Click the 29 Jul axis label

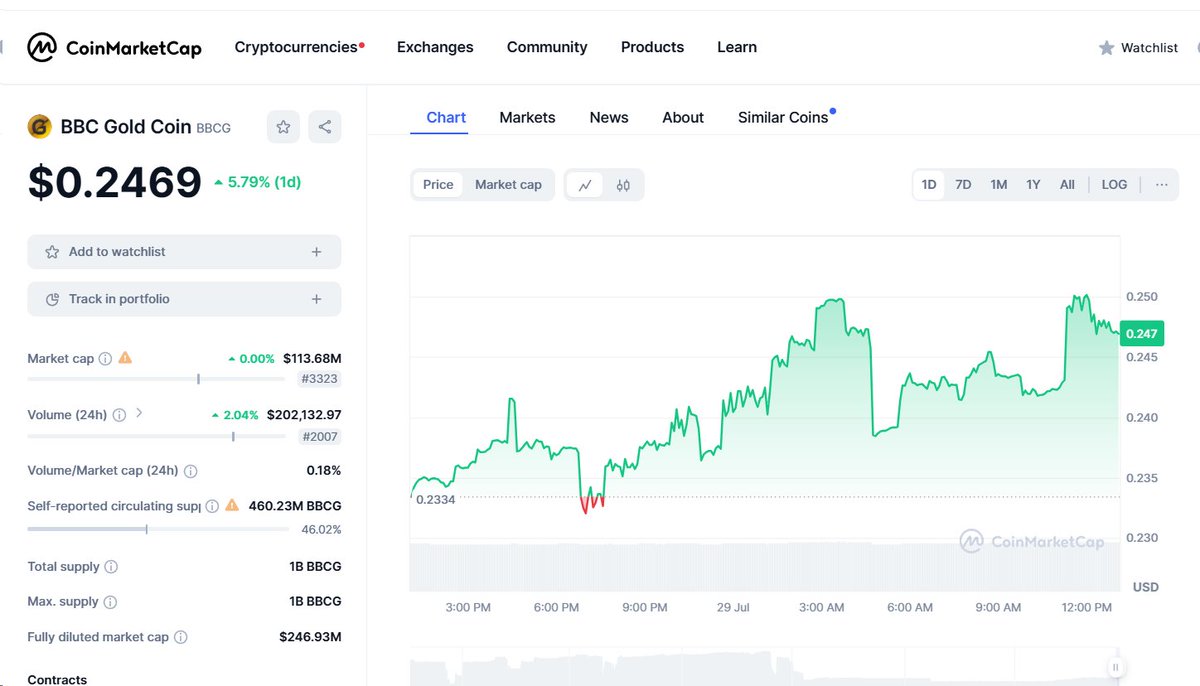(x=733, y=607)
